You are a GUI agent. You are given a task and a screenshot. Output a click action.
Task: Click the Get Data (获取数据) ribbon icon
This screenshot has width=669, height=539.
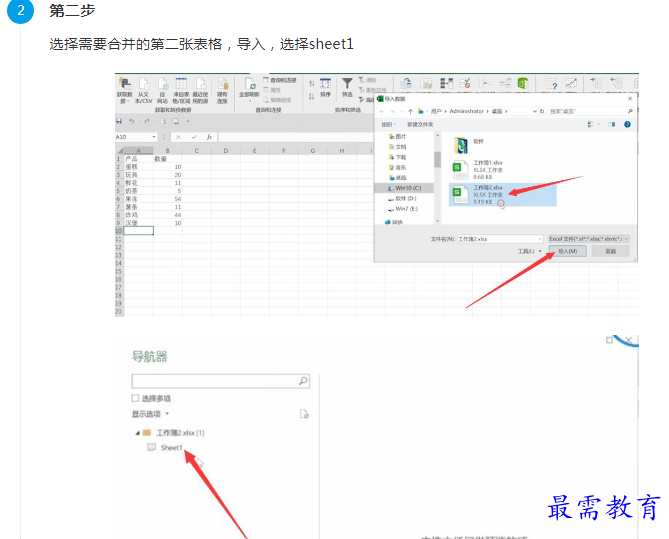click(x=125, y=90)
